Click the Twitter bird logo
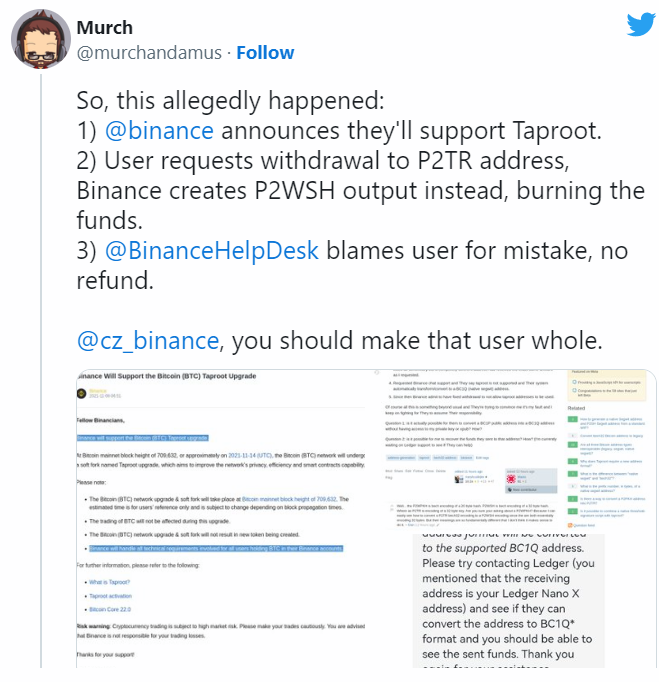659x682 pixels. click(x=640, y=24)
